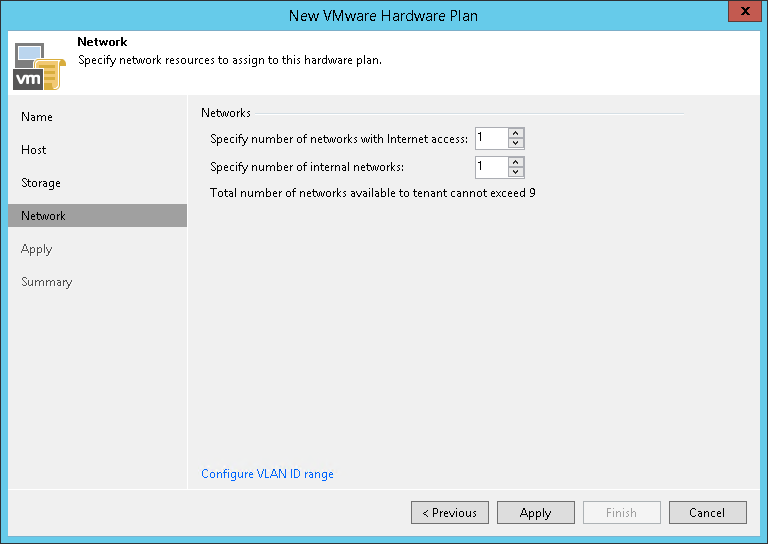Focus the internal networks count field

(x=492, y=167)
